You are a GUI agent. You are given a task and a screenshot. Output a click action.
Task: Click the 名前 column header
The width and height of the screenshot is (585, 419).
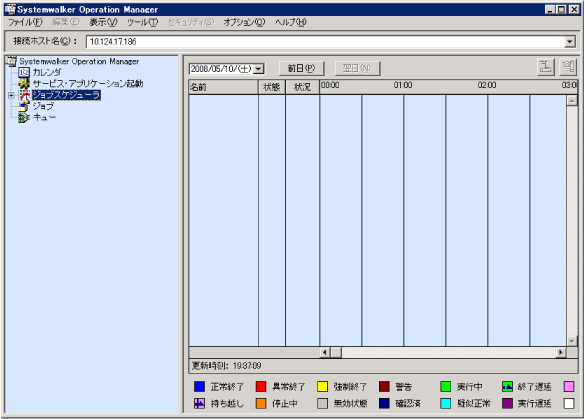point(223,87)
